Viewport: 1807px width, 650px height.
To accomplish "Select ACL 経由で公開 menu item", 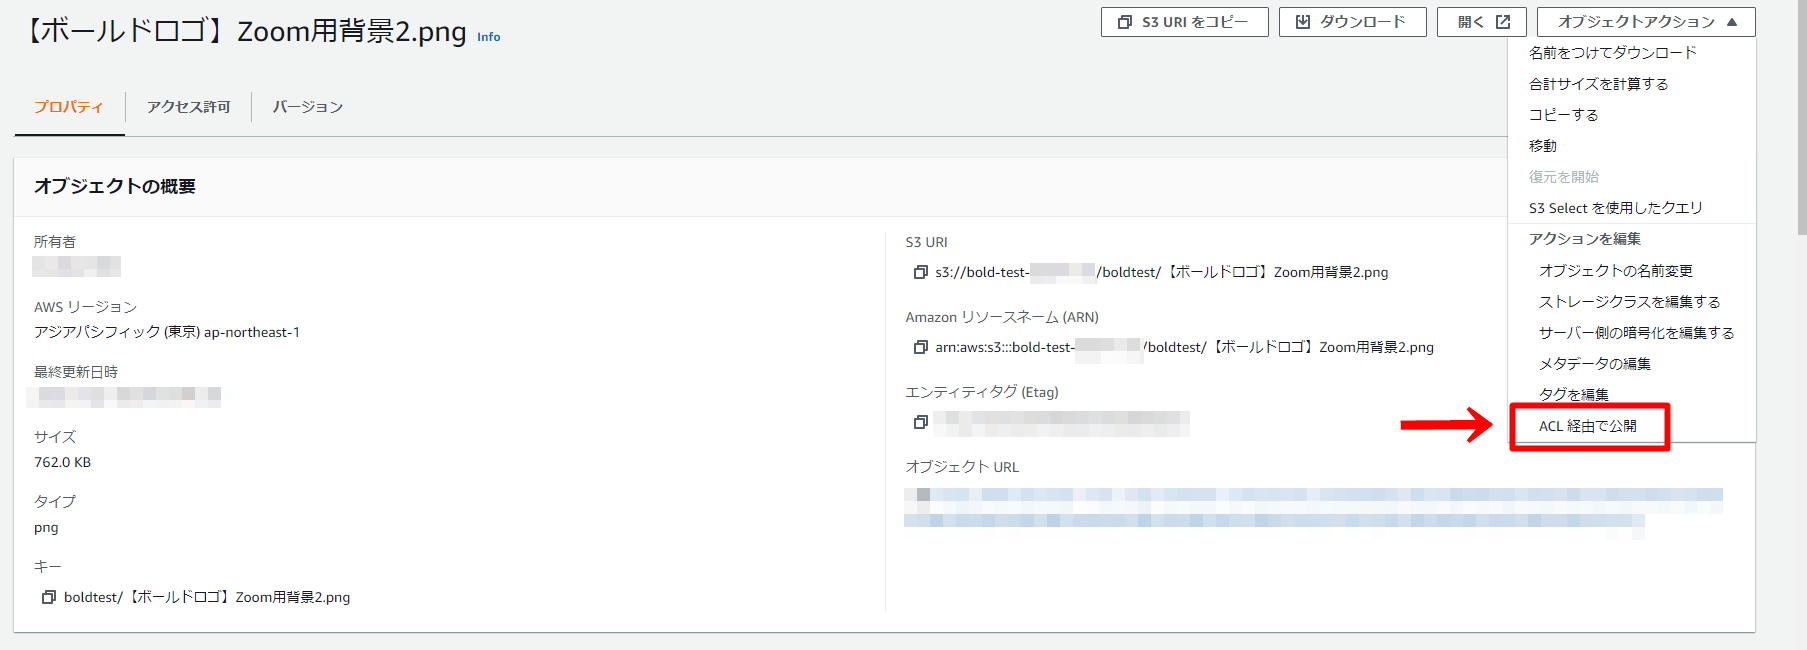I will 1587,426.
